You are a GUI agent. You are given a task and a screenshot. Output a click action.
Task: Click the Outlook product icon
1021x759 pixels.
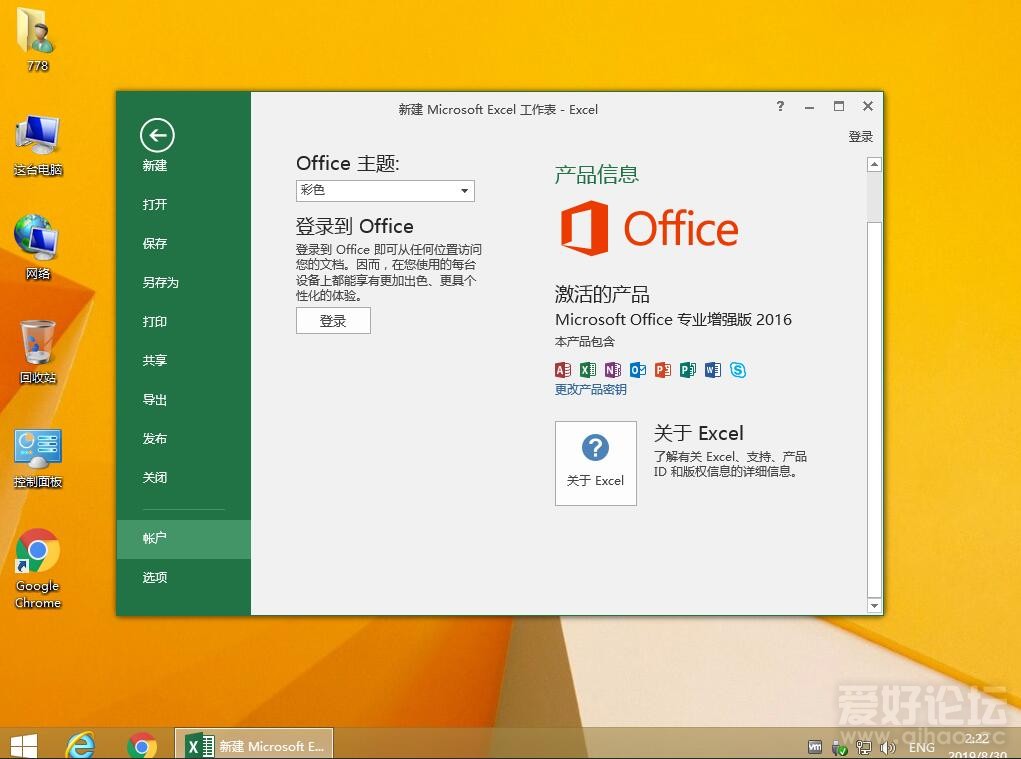(x=638, y=370)
